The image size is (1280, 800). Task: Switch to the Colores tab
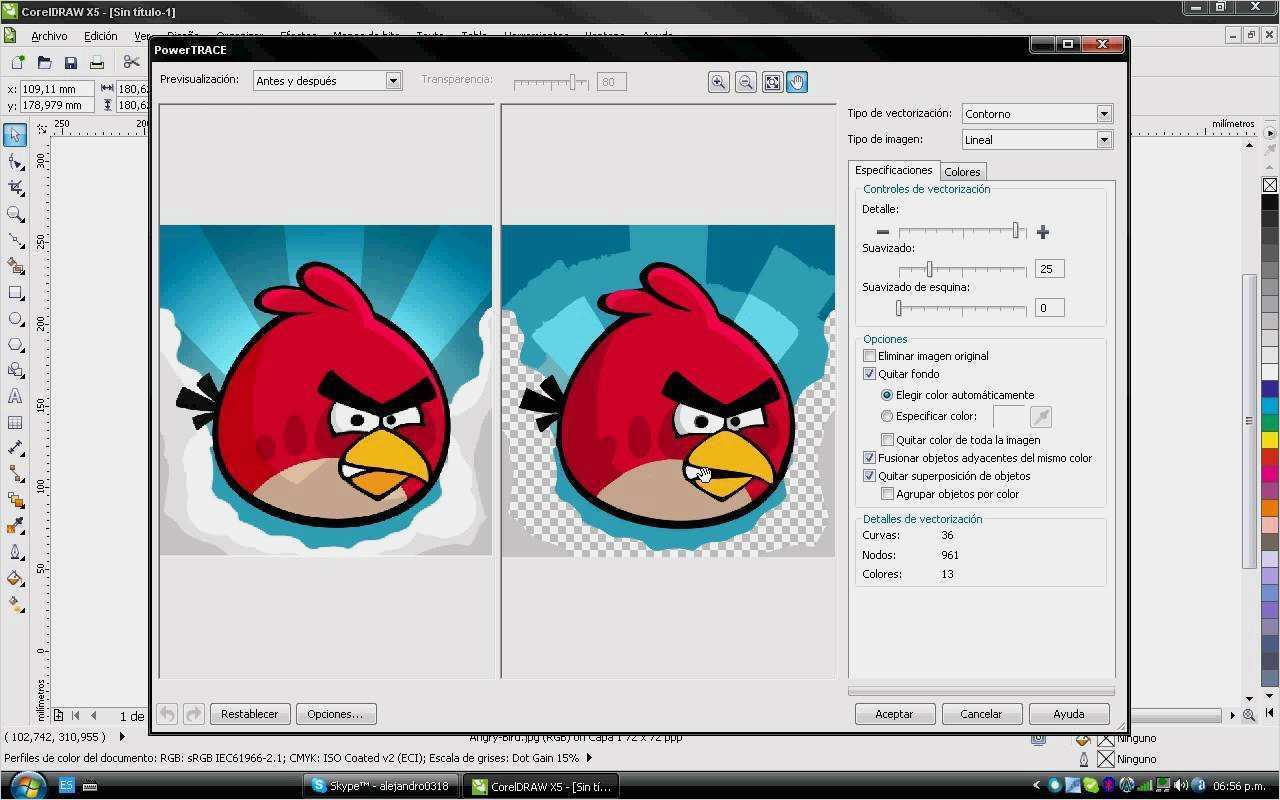pos(962,172)
